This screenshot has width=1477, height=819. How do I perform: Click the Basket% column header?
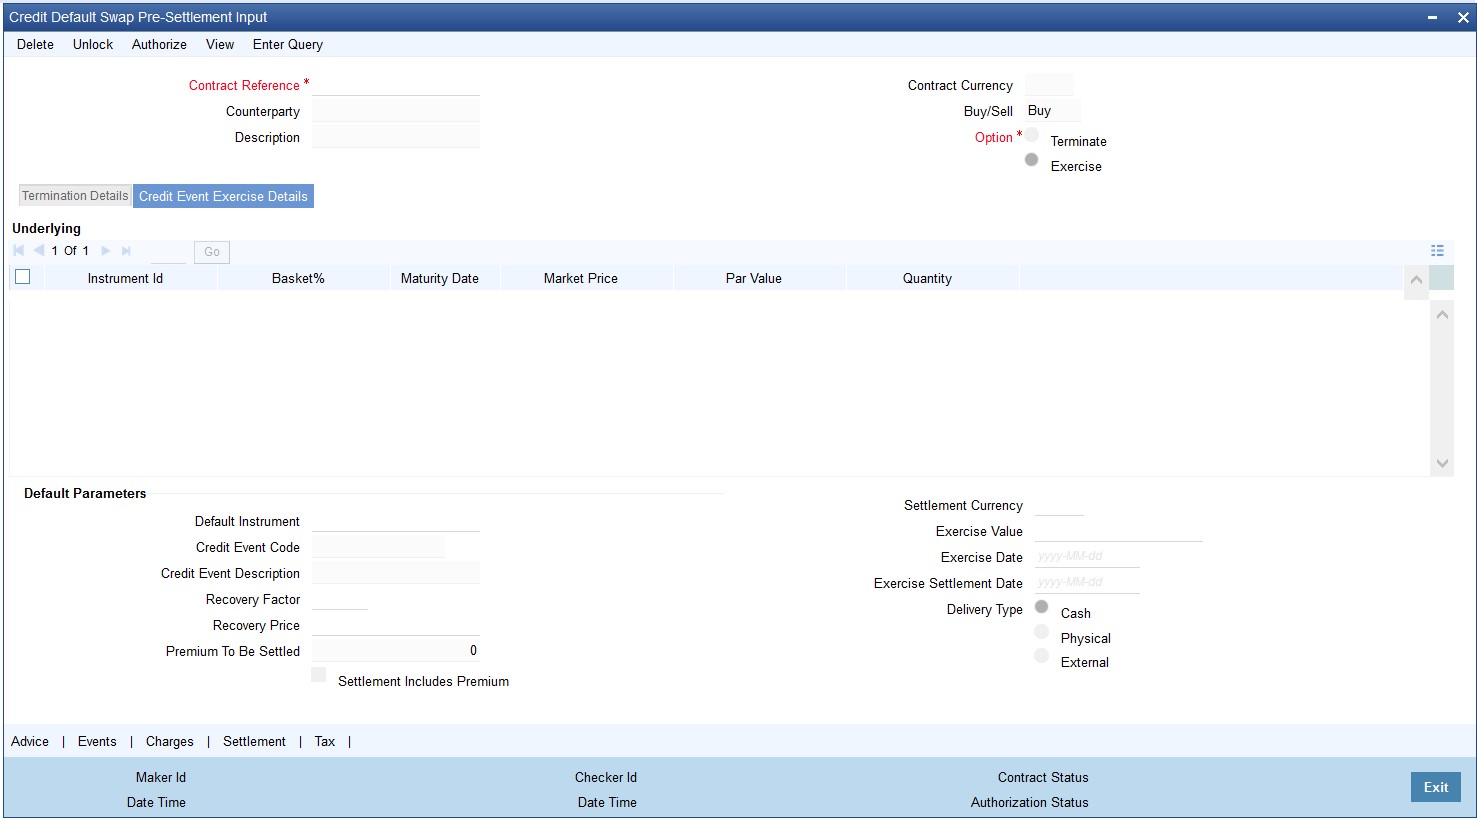(x=298, y=278)
